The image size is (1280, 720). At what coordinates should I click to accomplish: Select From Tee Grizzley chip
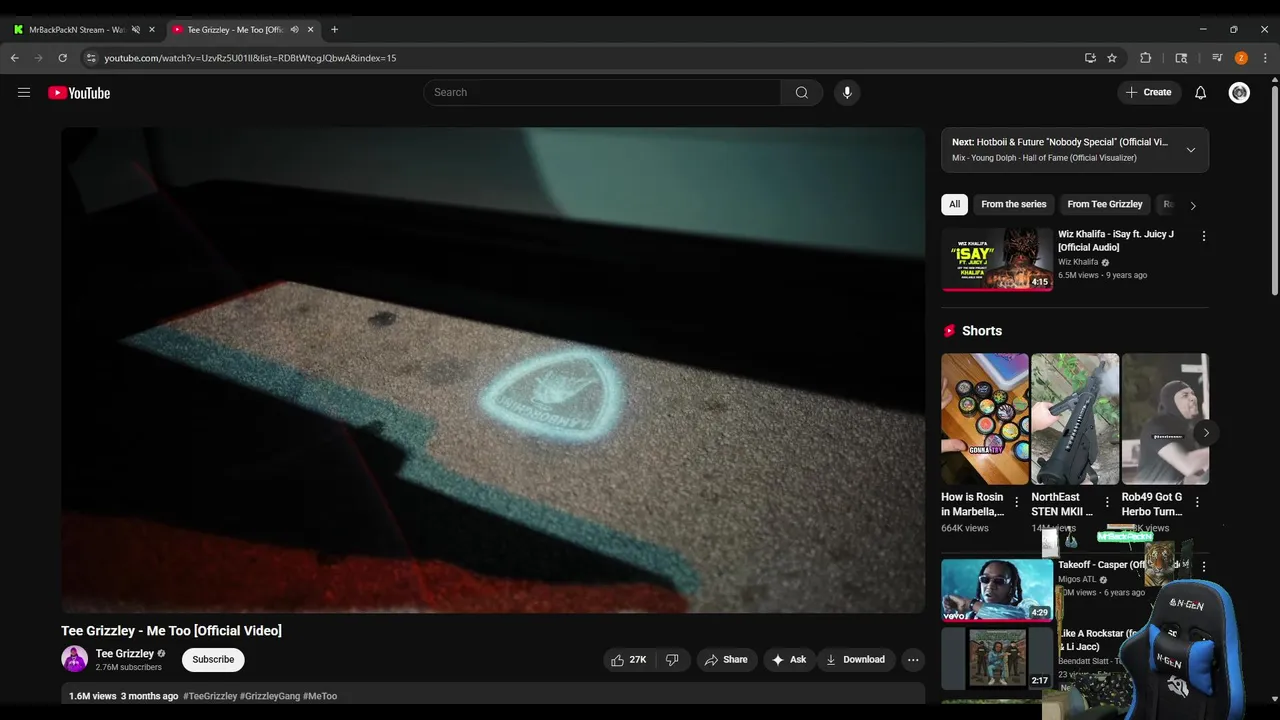pos(1104,204)
